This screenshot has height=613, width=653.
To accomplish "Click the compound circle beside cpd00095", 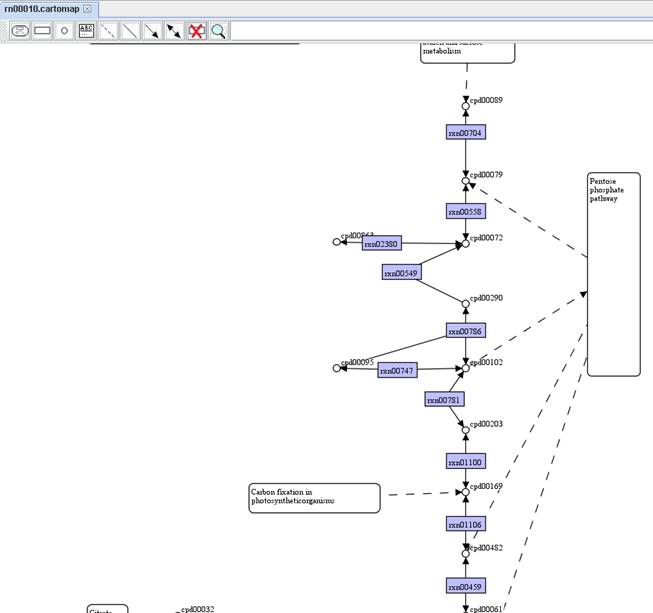I will tap(336, 368).
